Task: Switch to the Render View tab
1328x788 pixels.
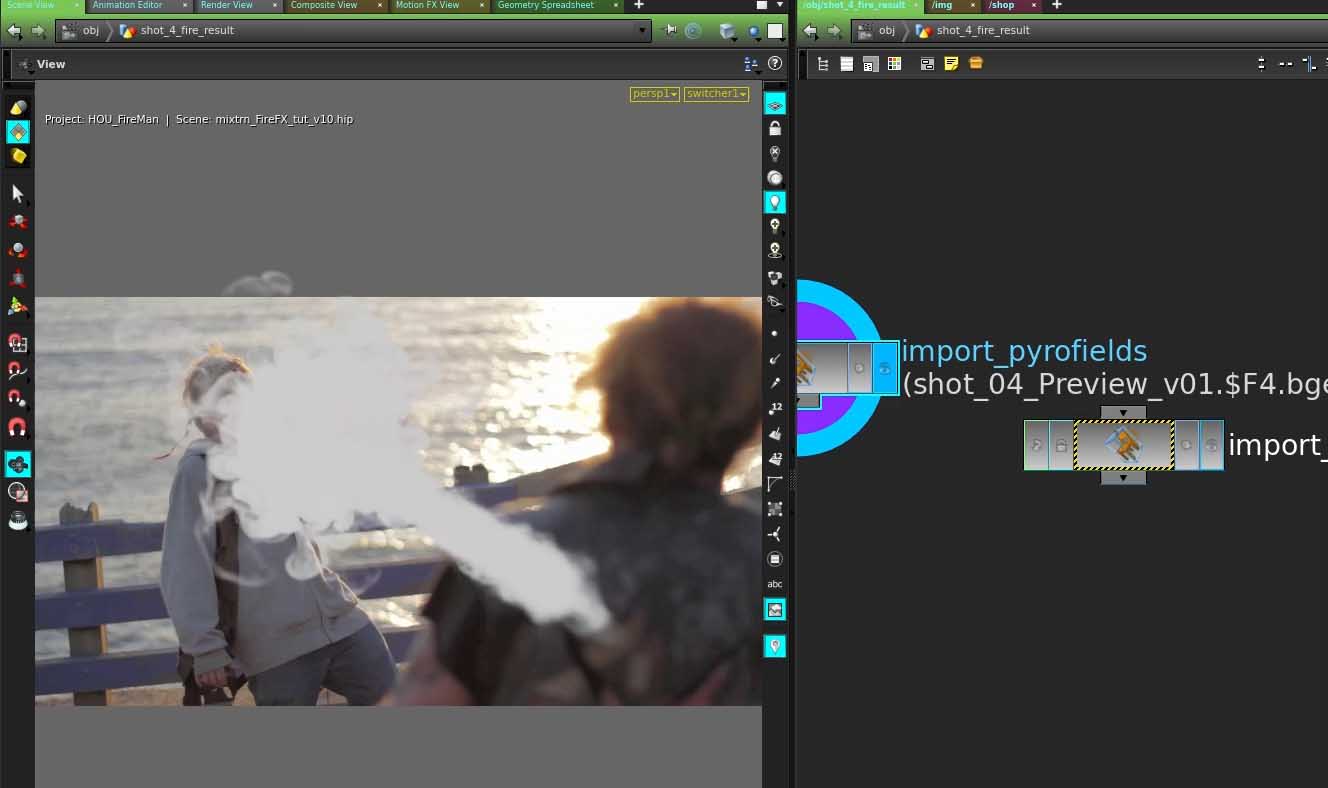Action: (x=227, y=6)
